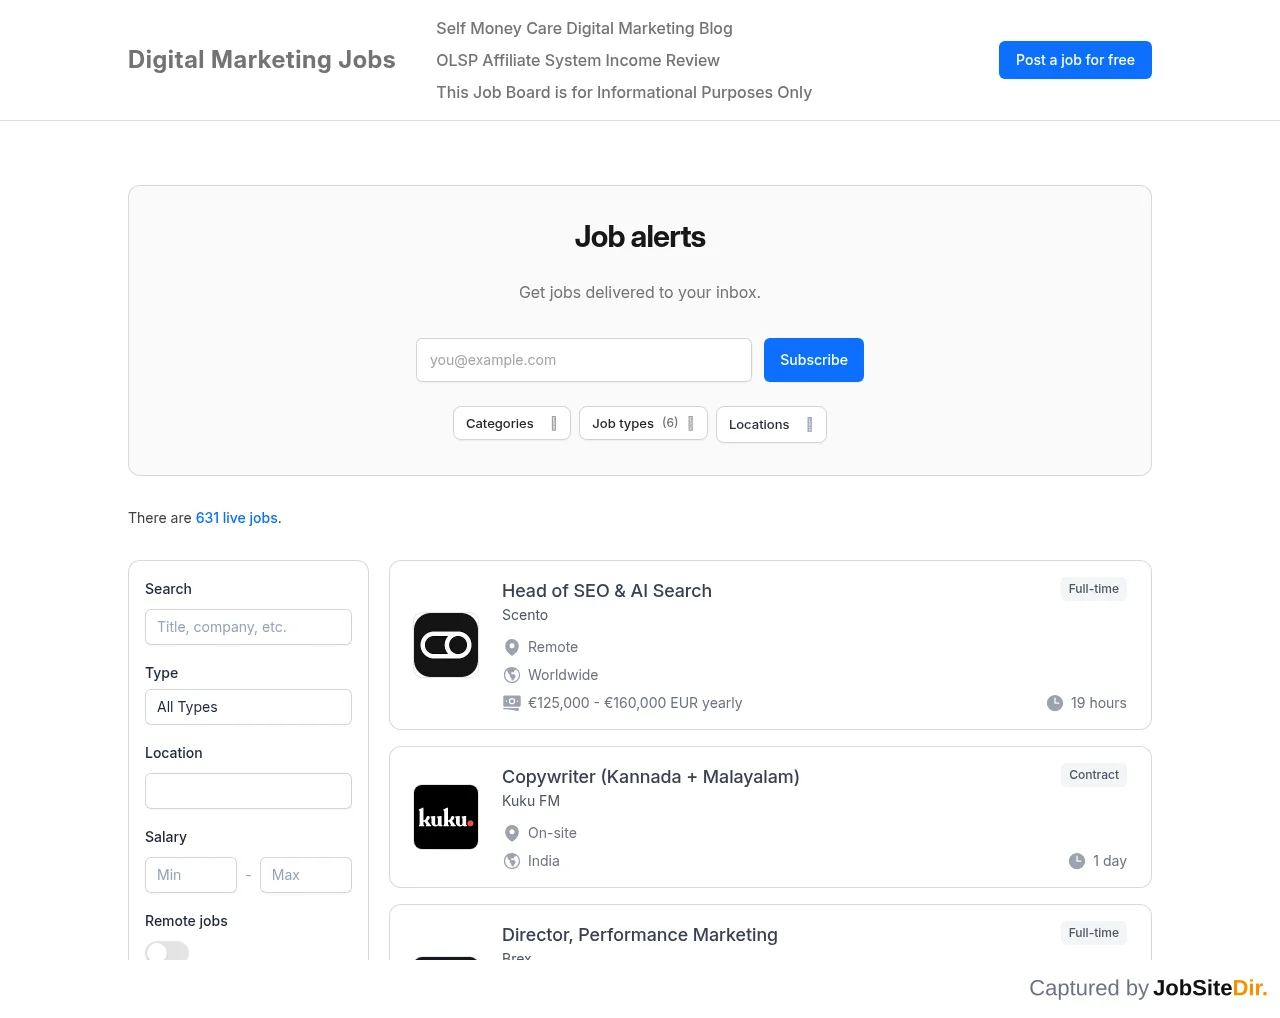Click the €125,000 - €160,000 EUR yearly salary

635,703
